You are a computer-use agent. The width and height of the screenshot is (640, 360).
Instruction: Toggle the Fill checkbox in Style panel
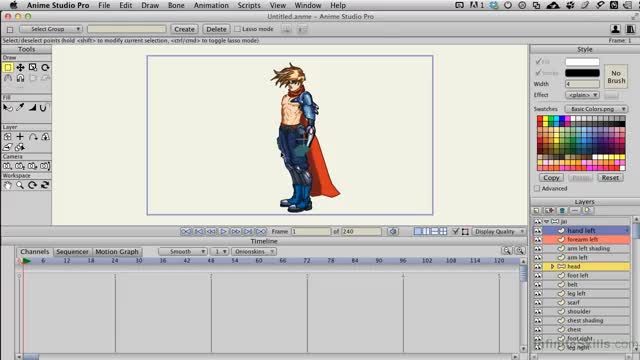538,62
